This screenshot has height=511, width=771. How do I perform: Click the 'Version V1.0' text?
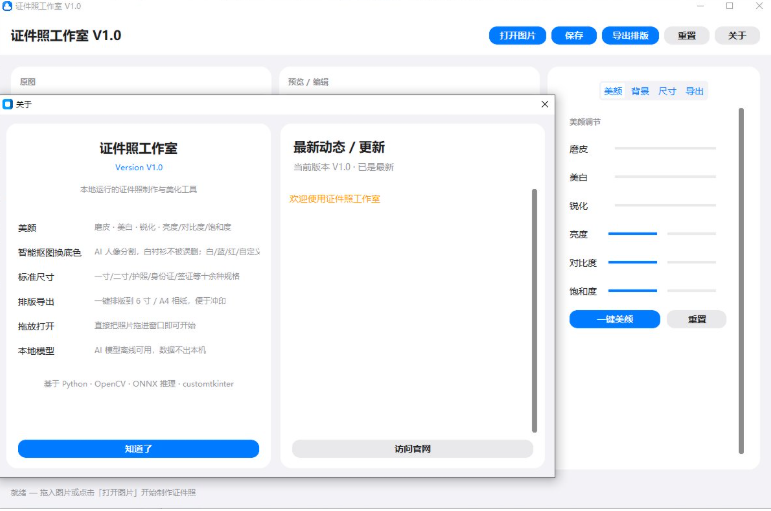[139, 167]
